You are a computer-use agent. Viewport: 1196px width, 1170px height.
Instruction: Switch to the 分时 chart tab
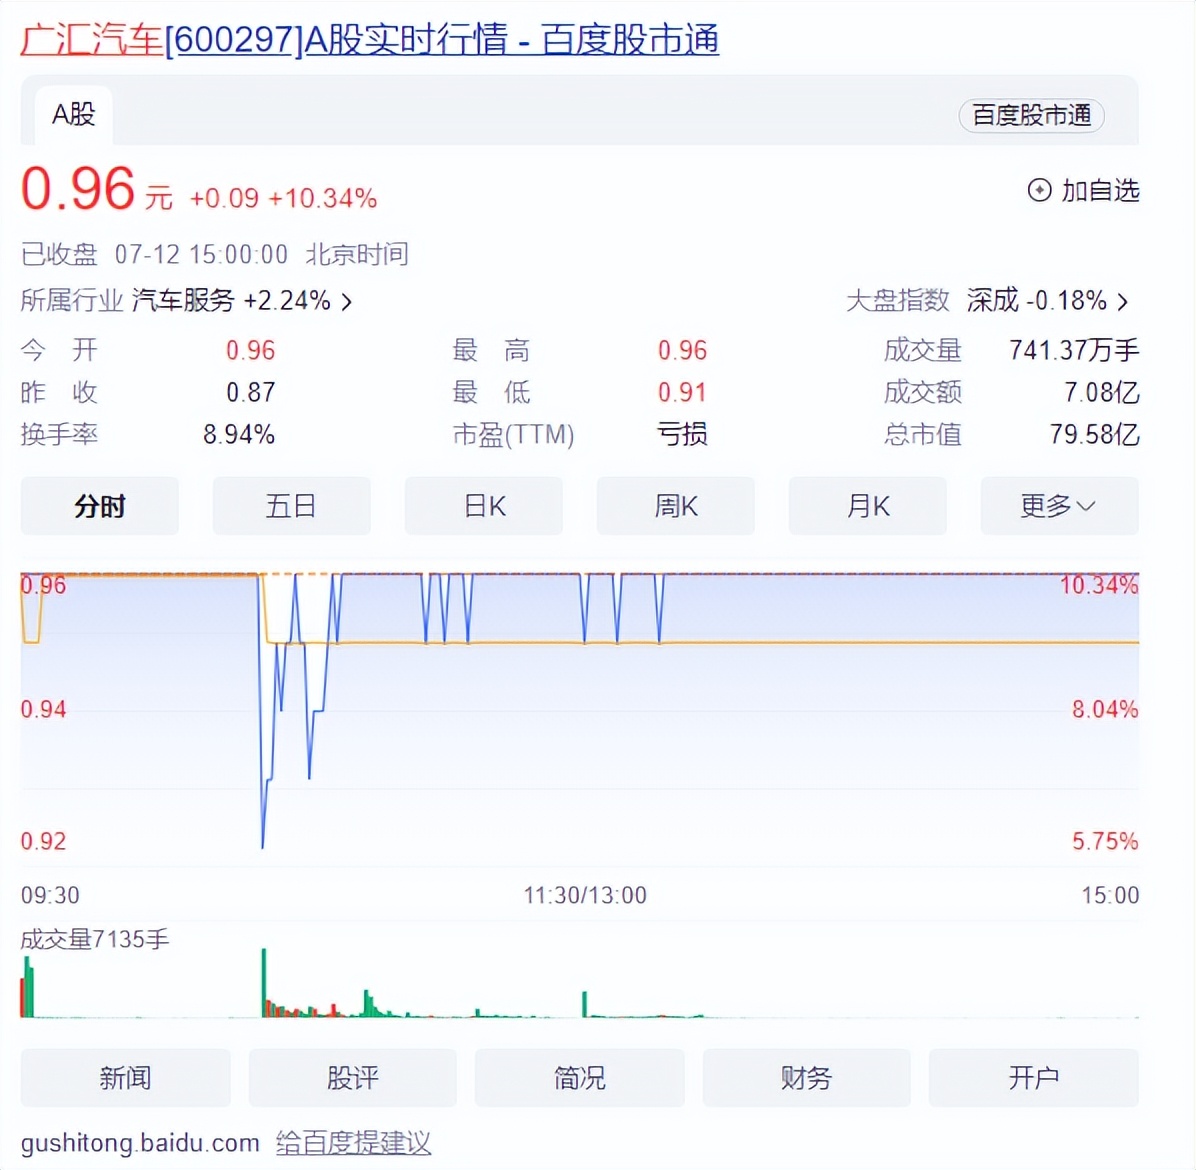pyautogui.click(x=100, y=506)
